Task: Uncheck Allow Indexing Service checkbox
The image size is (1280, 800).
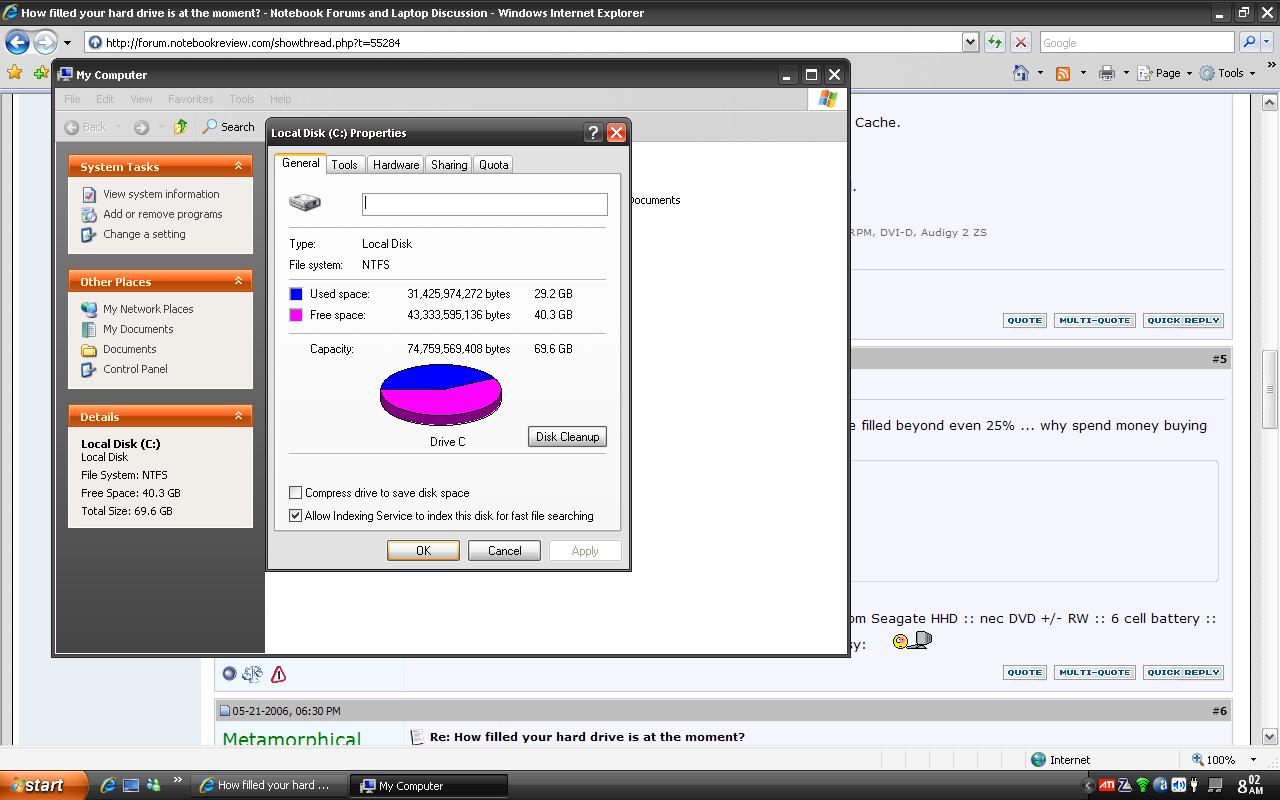Action: (x=295, y=515)
